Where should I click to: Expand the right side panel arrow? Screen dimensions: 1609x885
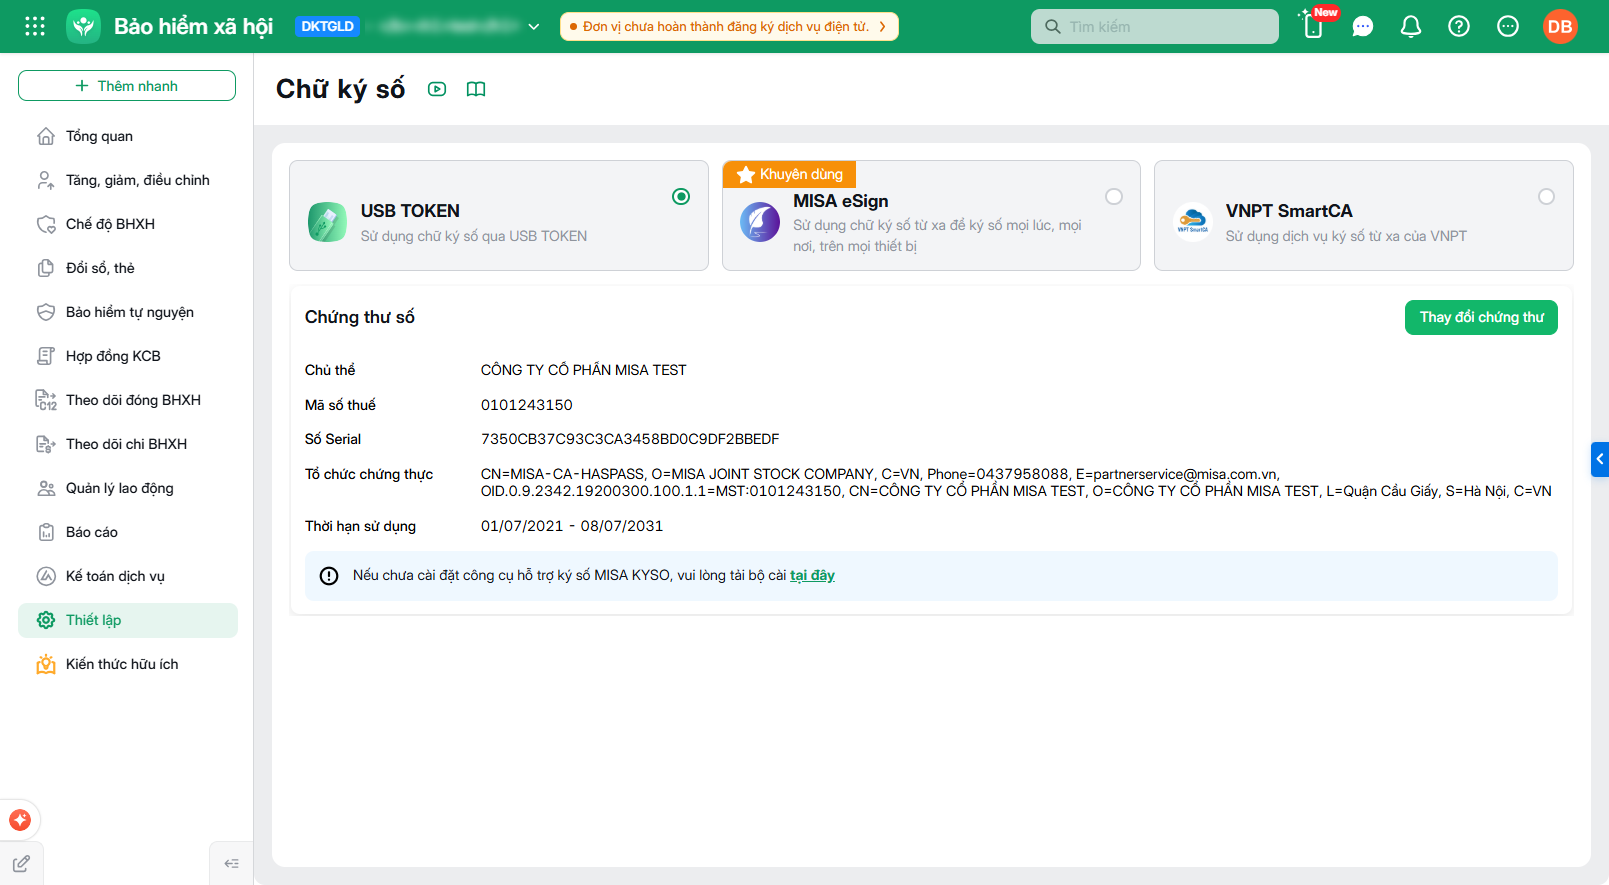1600,459
